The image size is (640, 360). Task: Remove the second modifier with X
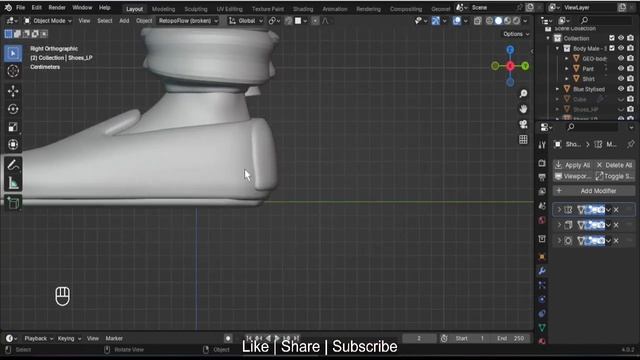[616, 225]
